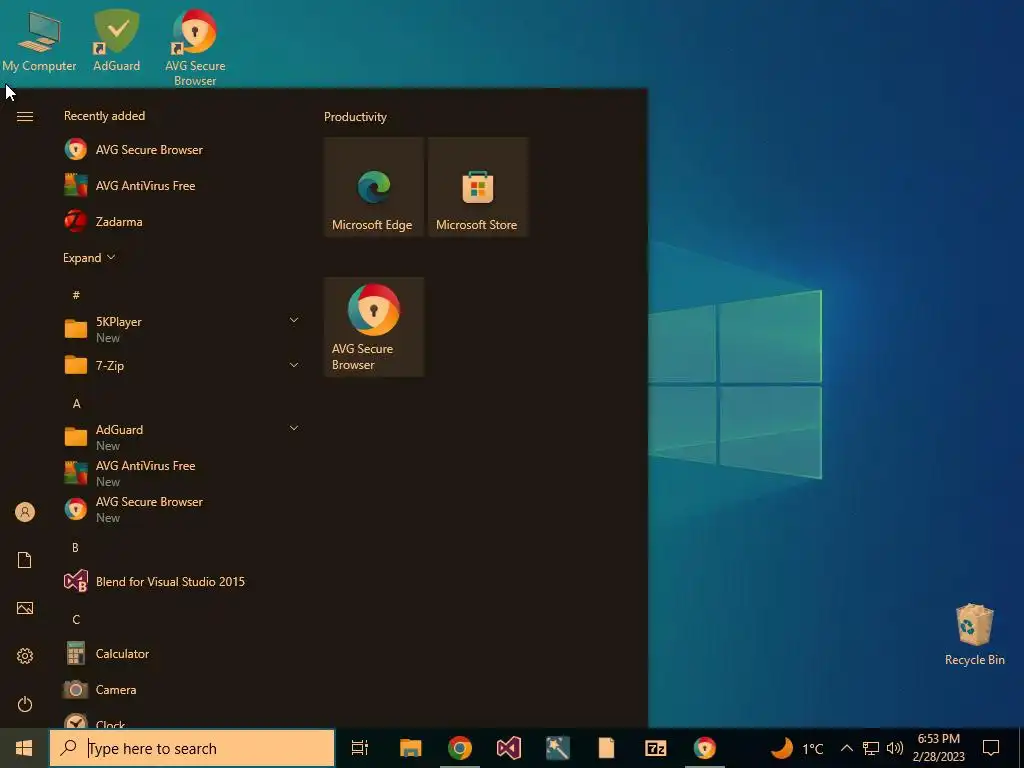1024x768 pixels.
Task: Open 7-Zip from the taskbar
Action: 656,748
